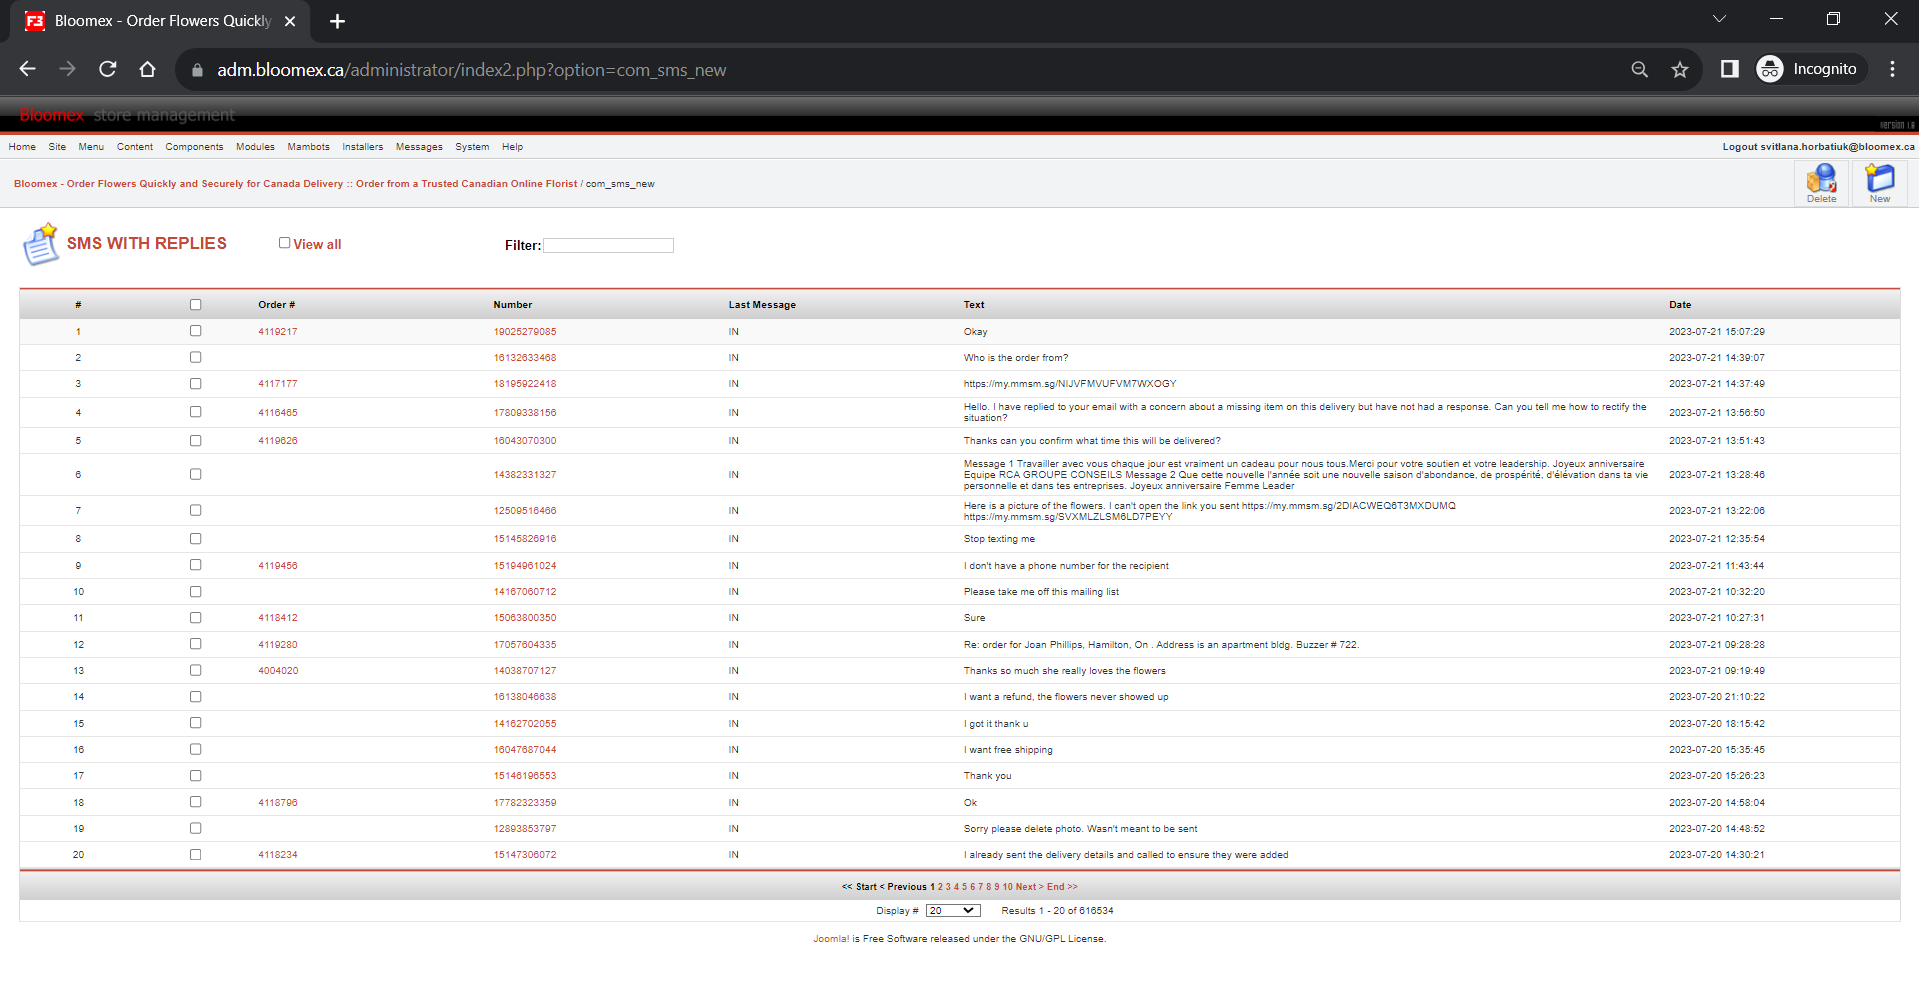Click the SMS with replies notepad icon
Image resolution: width=1919 pixels, height=992 pixels.
[x=41, y=244]
